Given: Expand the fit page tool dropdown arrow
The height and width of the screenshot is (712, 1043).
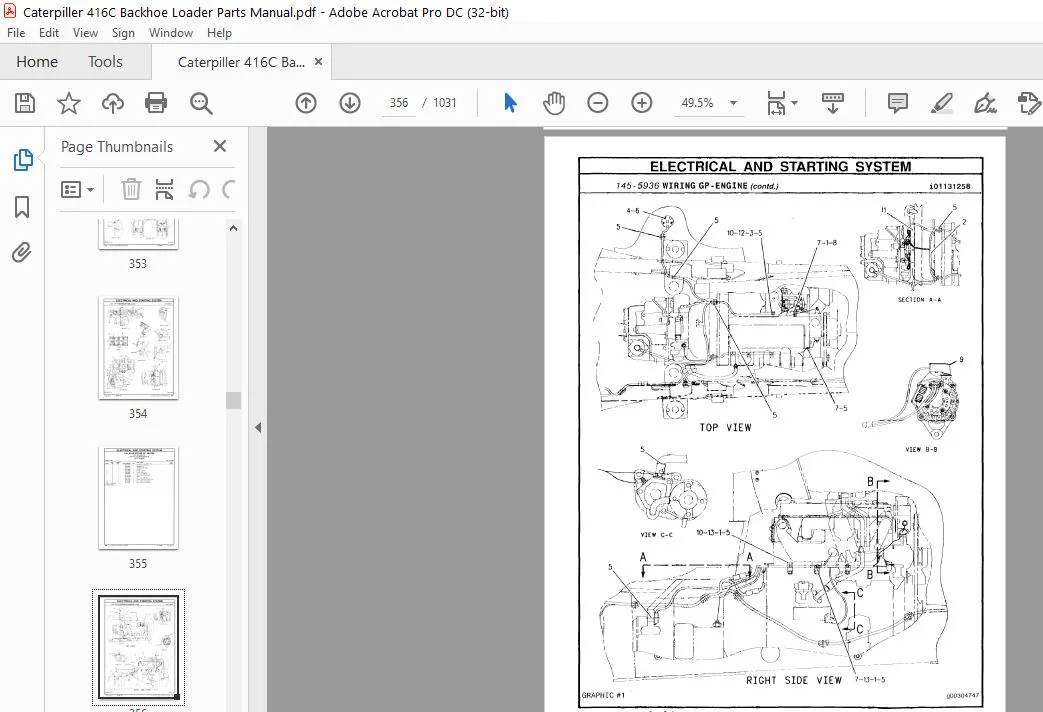Looking at the screenshot, I should pyautogui.click(x=794, y=103).
